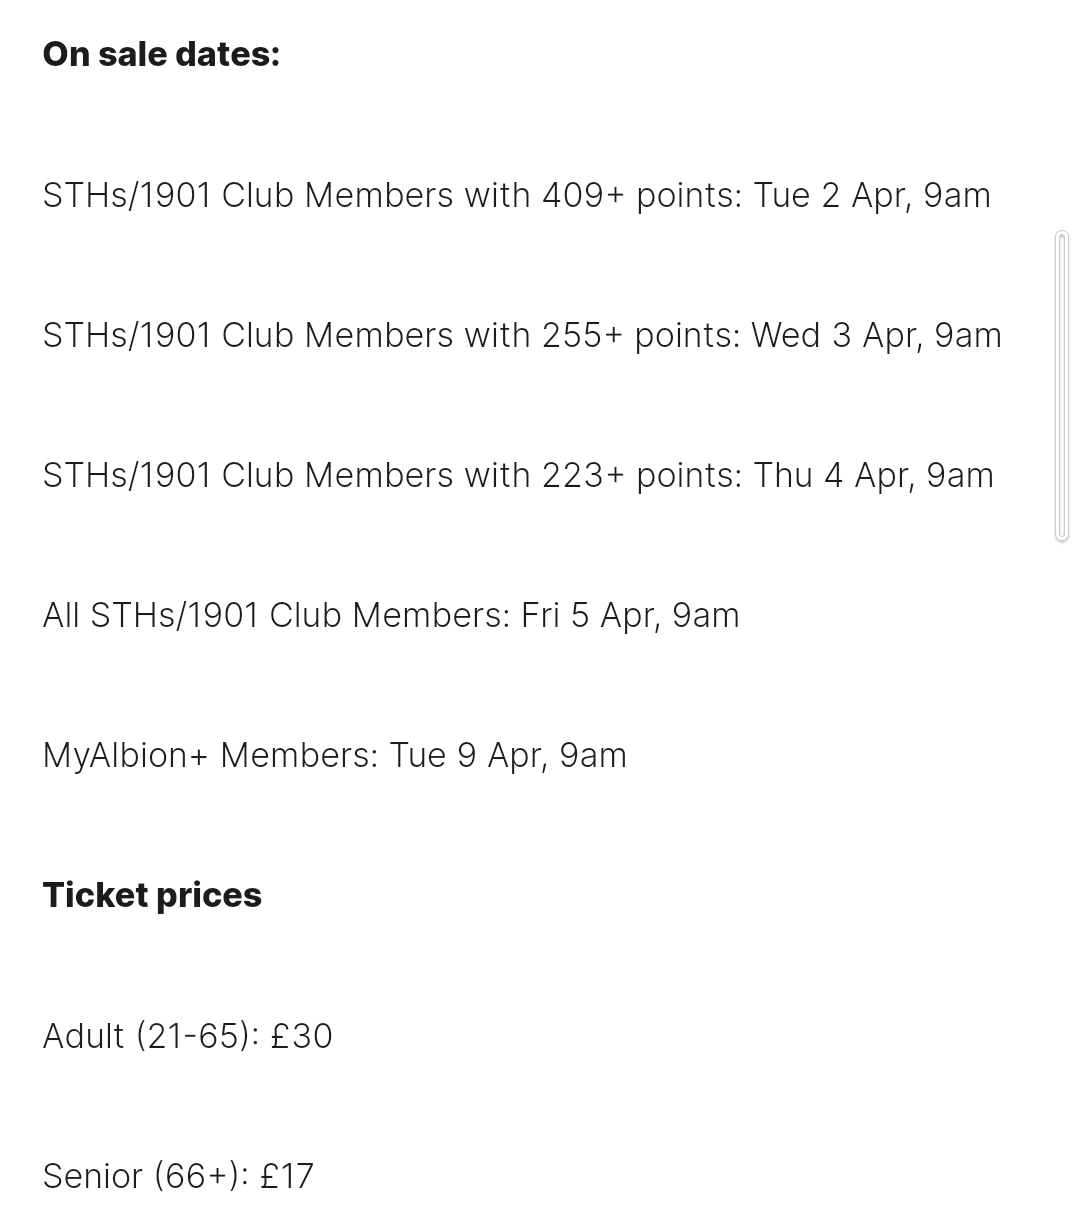Image resolution: width=1080 pixels, height=1223 pixels.
Task: Click the 'Ticket prices' heading
Action: [152, 895]
